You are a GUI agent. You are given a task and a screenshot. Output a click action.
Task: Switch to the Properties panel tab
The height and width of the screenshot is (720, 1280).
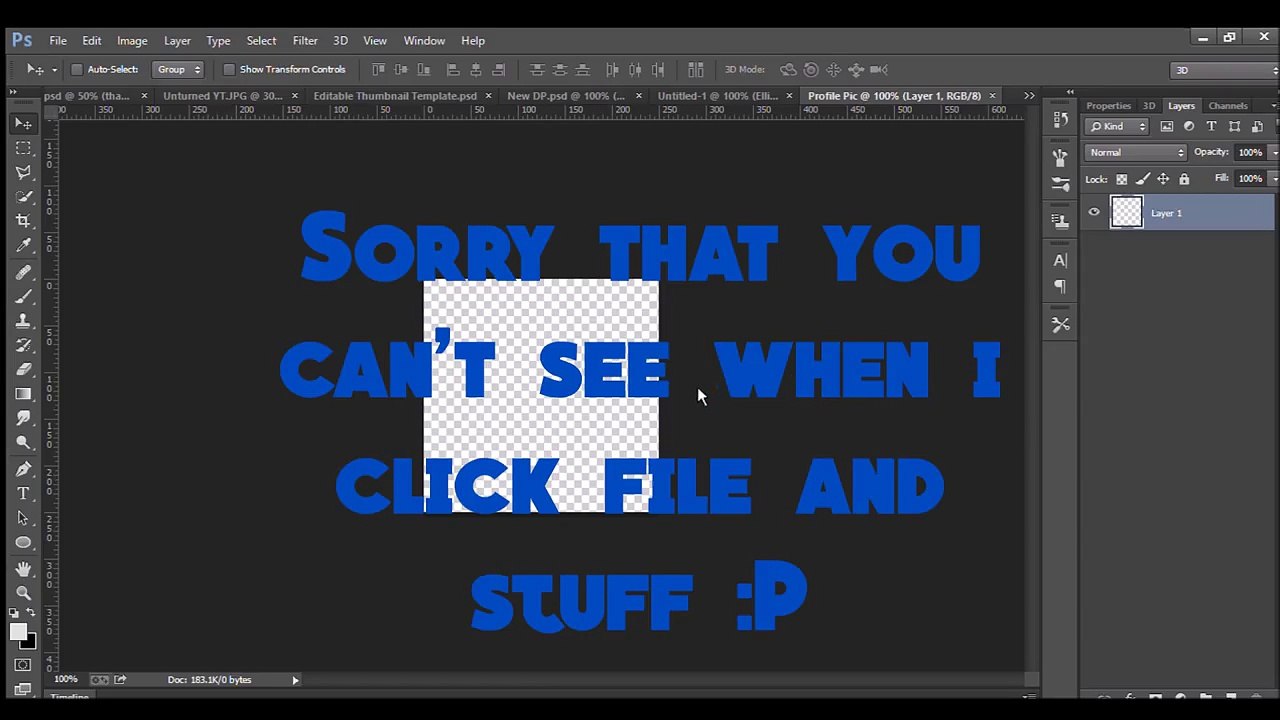(1108, 106)
